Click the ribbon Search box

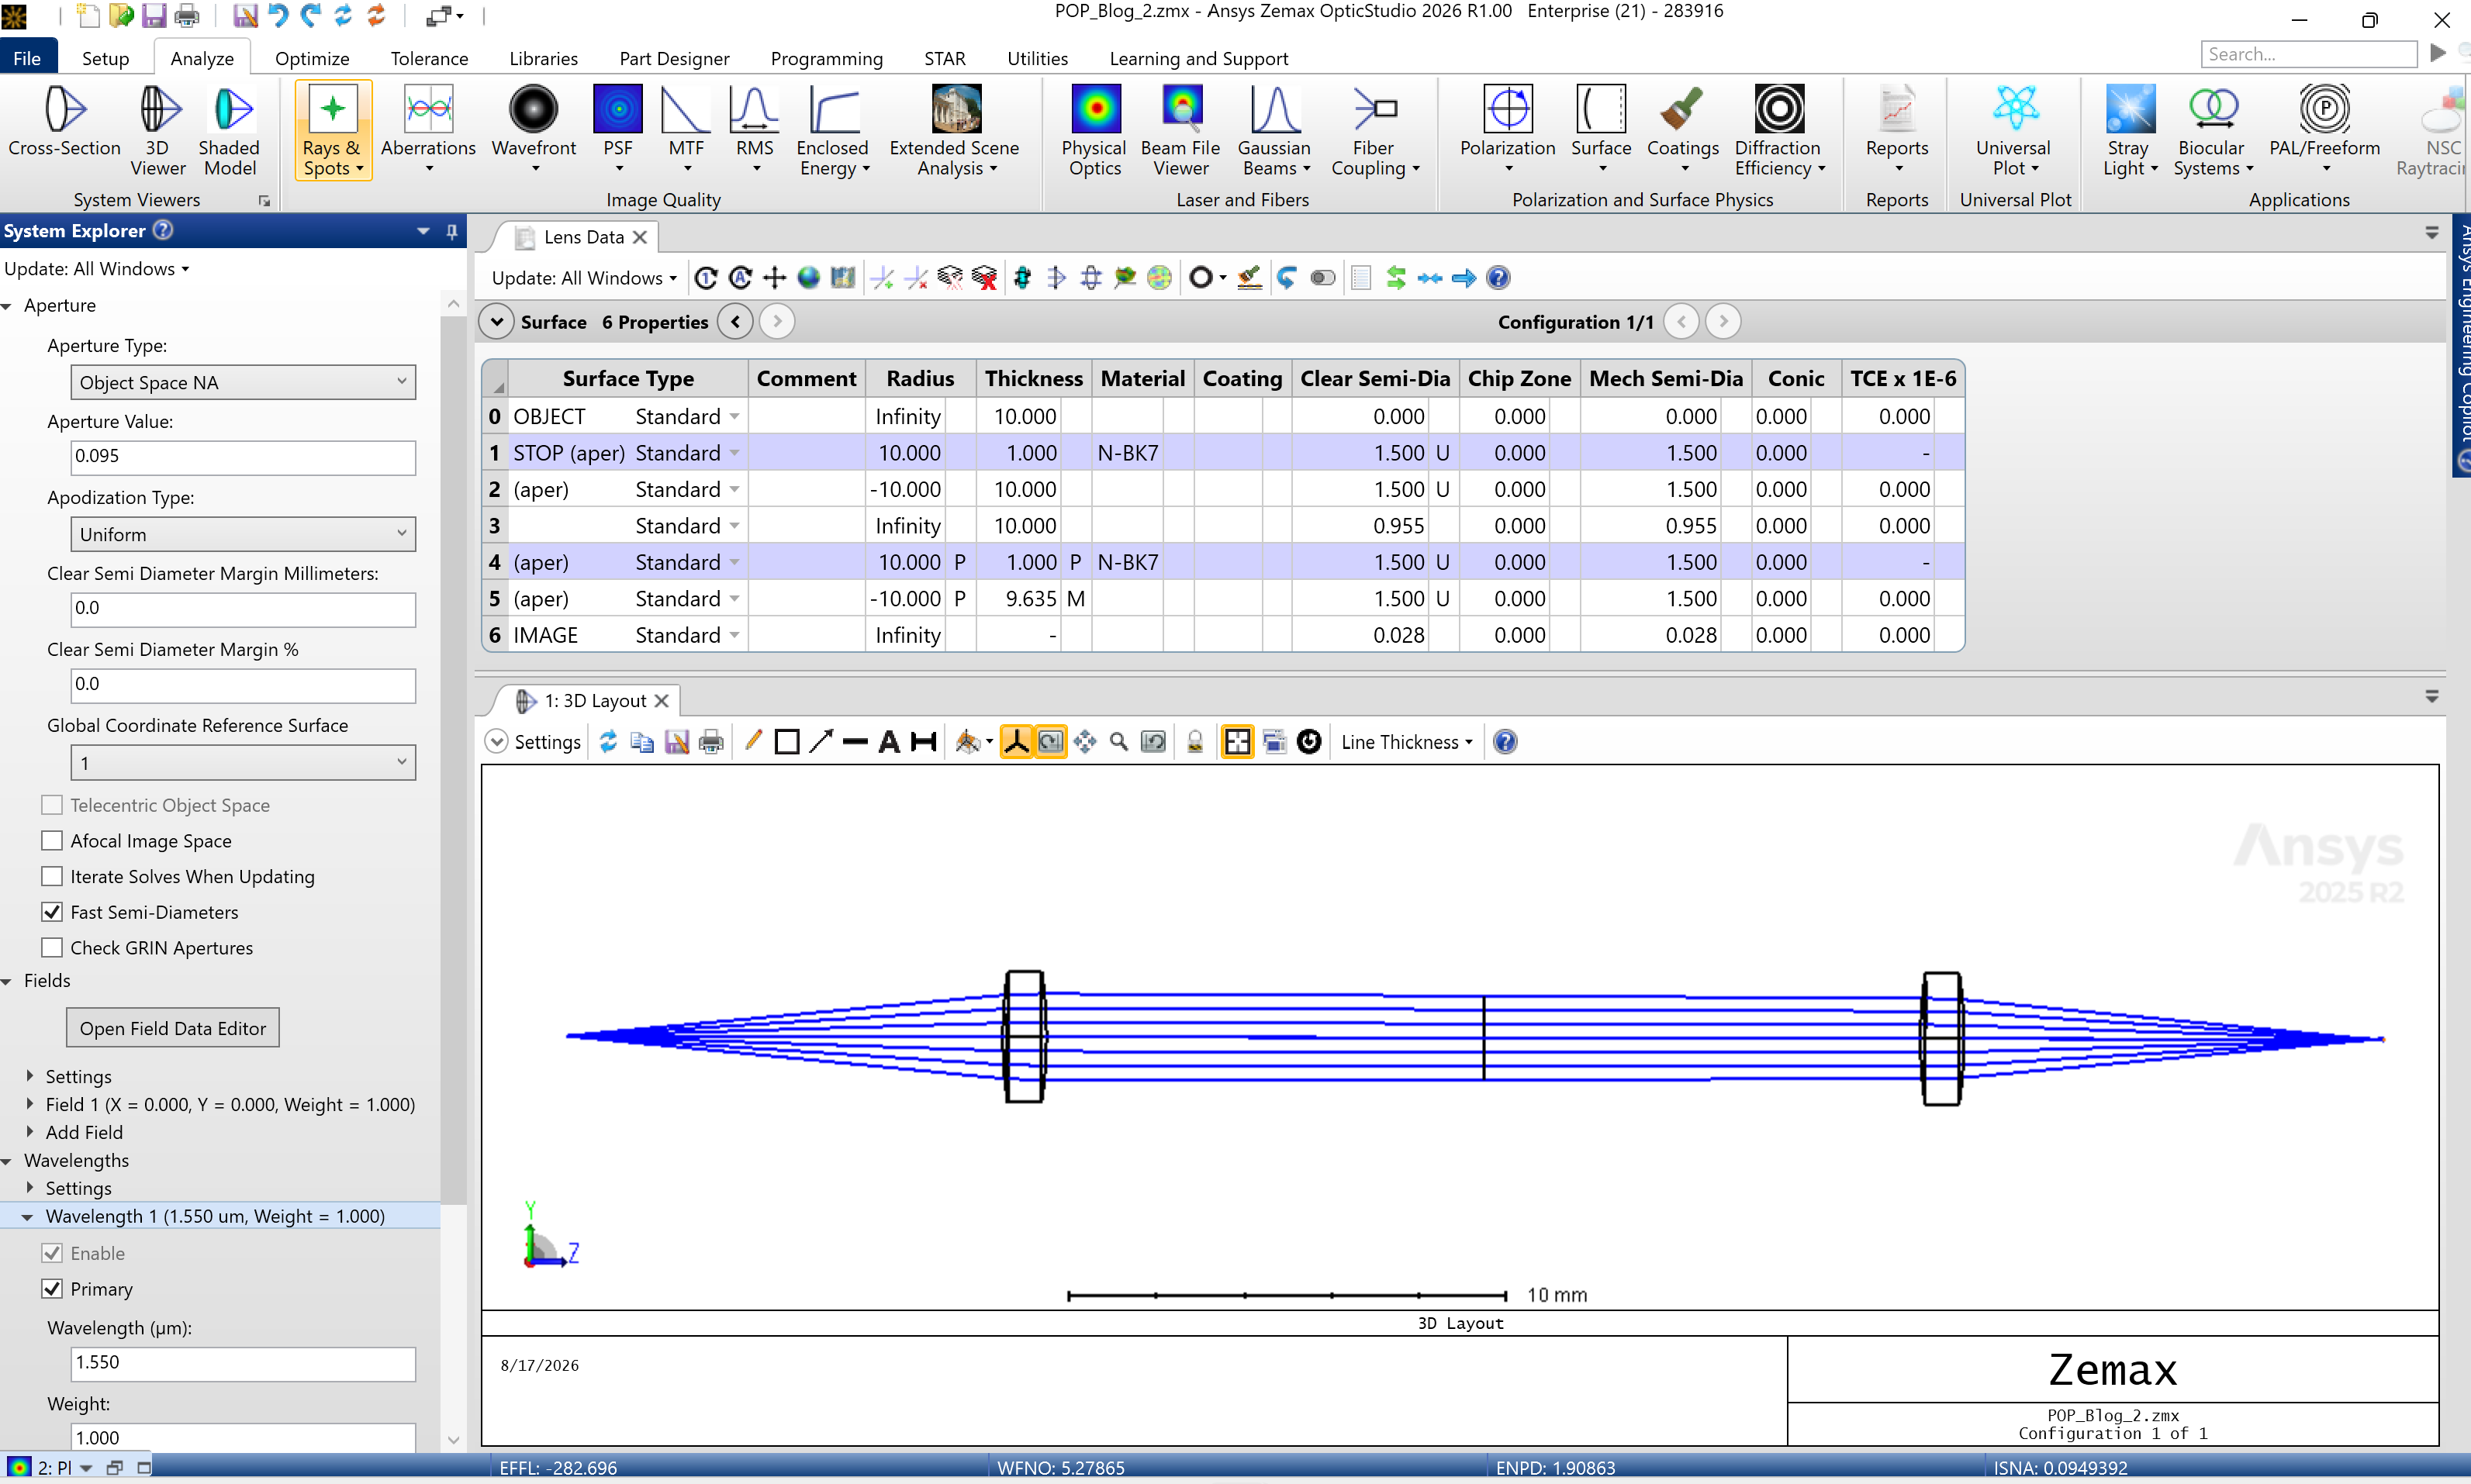tap(2308, 54)
